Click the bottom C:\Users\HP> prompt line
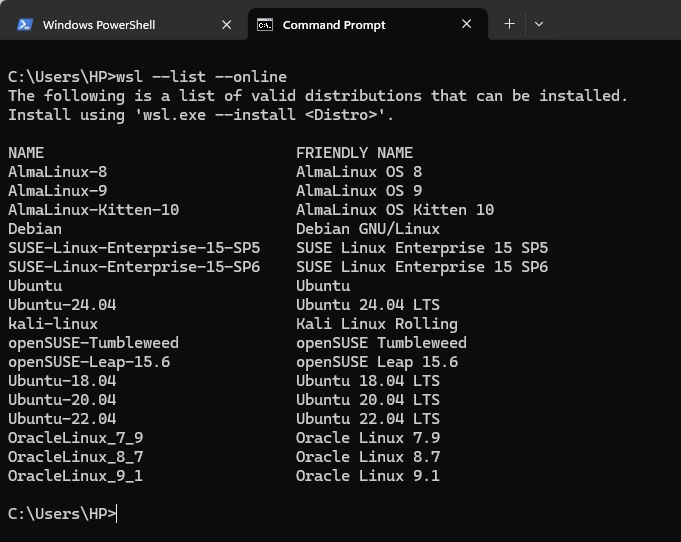Image resolution: width=681 pixels, height=542 pixels. pyautogui.click(x=62, y=514)
